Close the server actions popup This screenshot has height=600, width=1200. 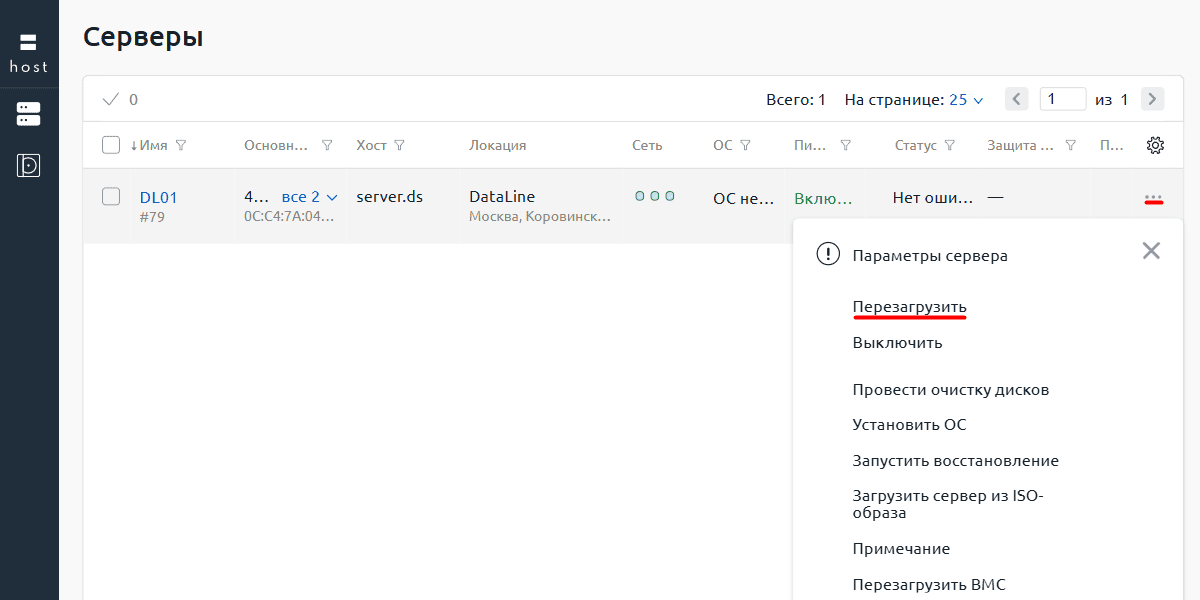[x=1151, y=251]
